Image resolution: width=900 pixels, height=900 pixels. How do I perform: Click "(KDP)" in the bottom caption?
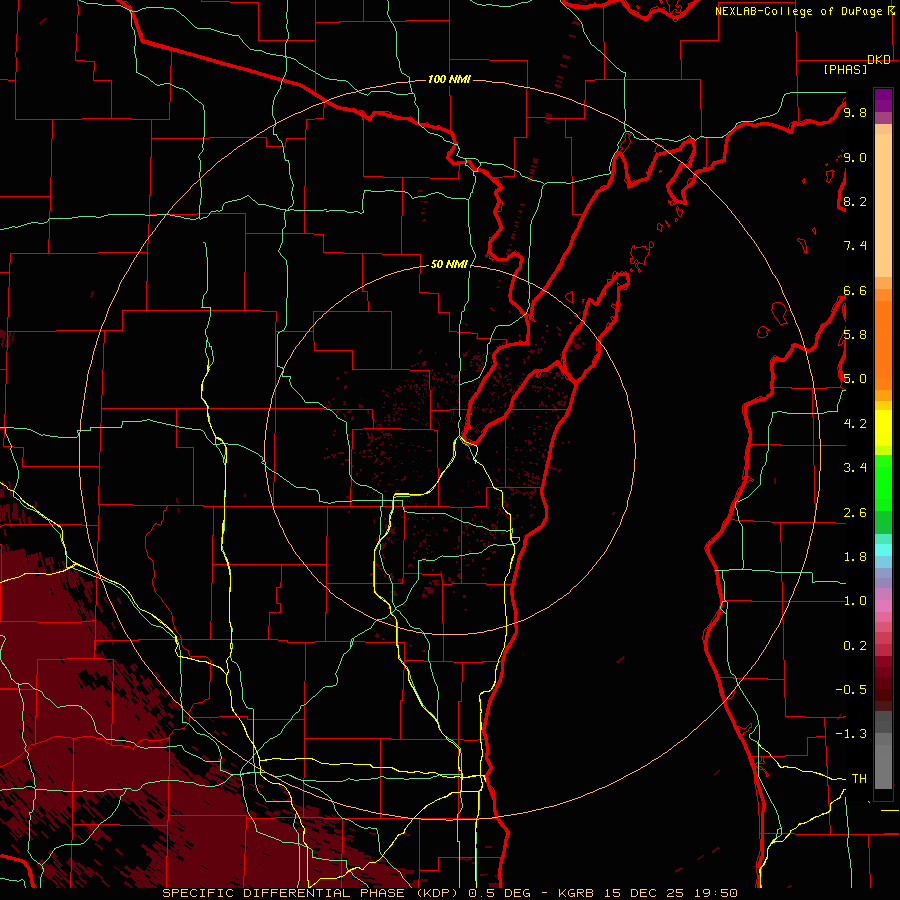437,893
